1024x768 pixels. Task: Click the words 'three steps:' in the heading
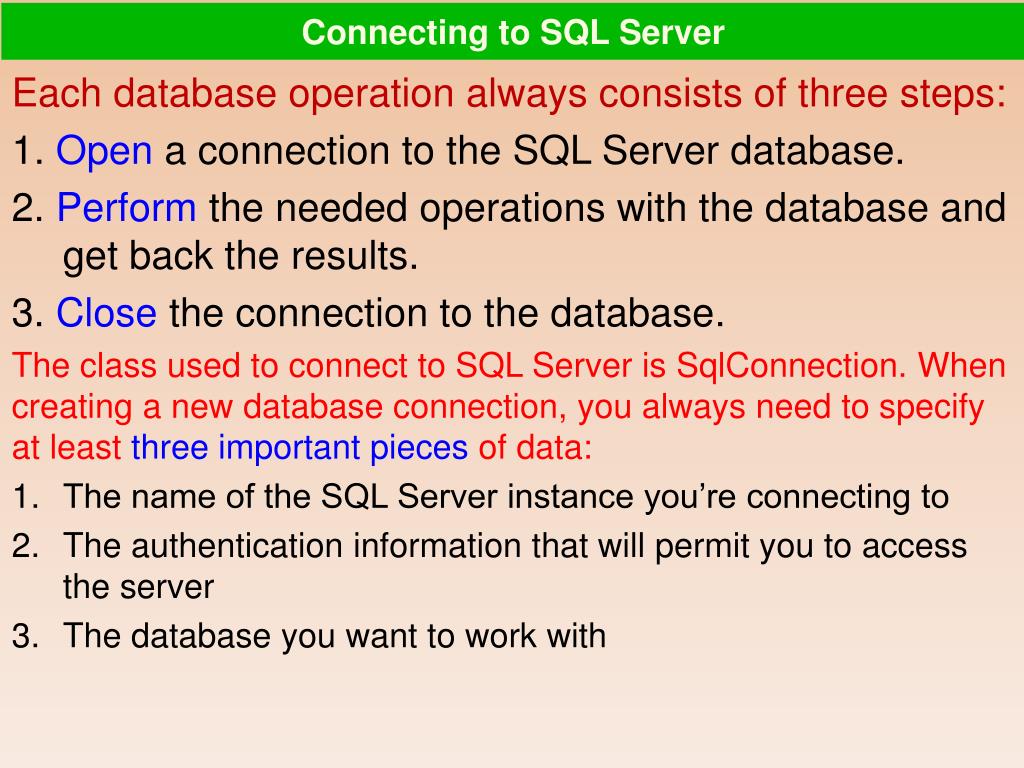click(902, 95)
